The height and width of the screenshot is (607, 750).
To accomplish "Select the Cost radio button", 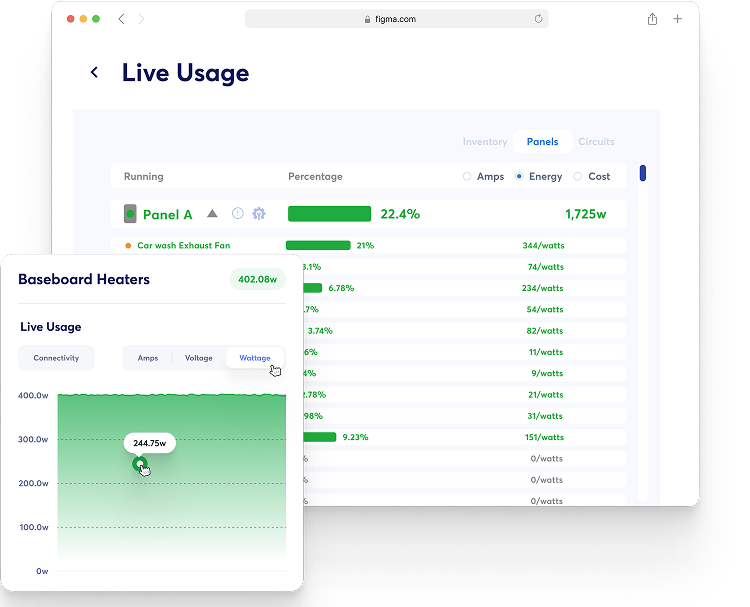I will coord(578,177).
